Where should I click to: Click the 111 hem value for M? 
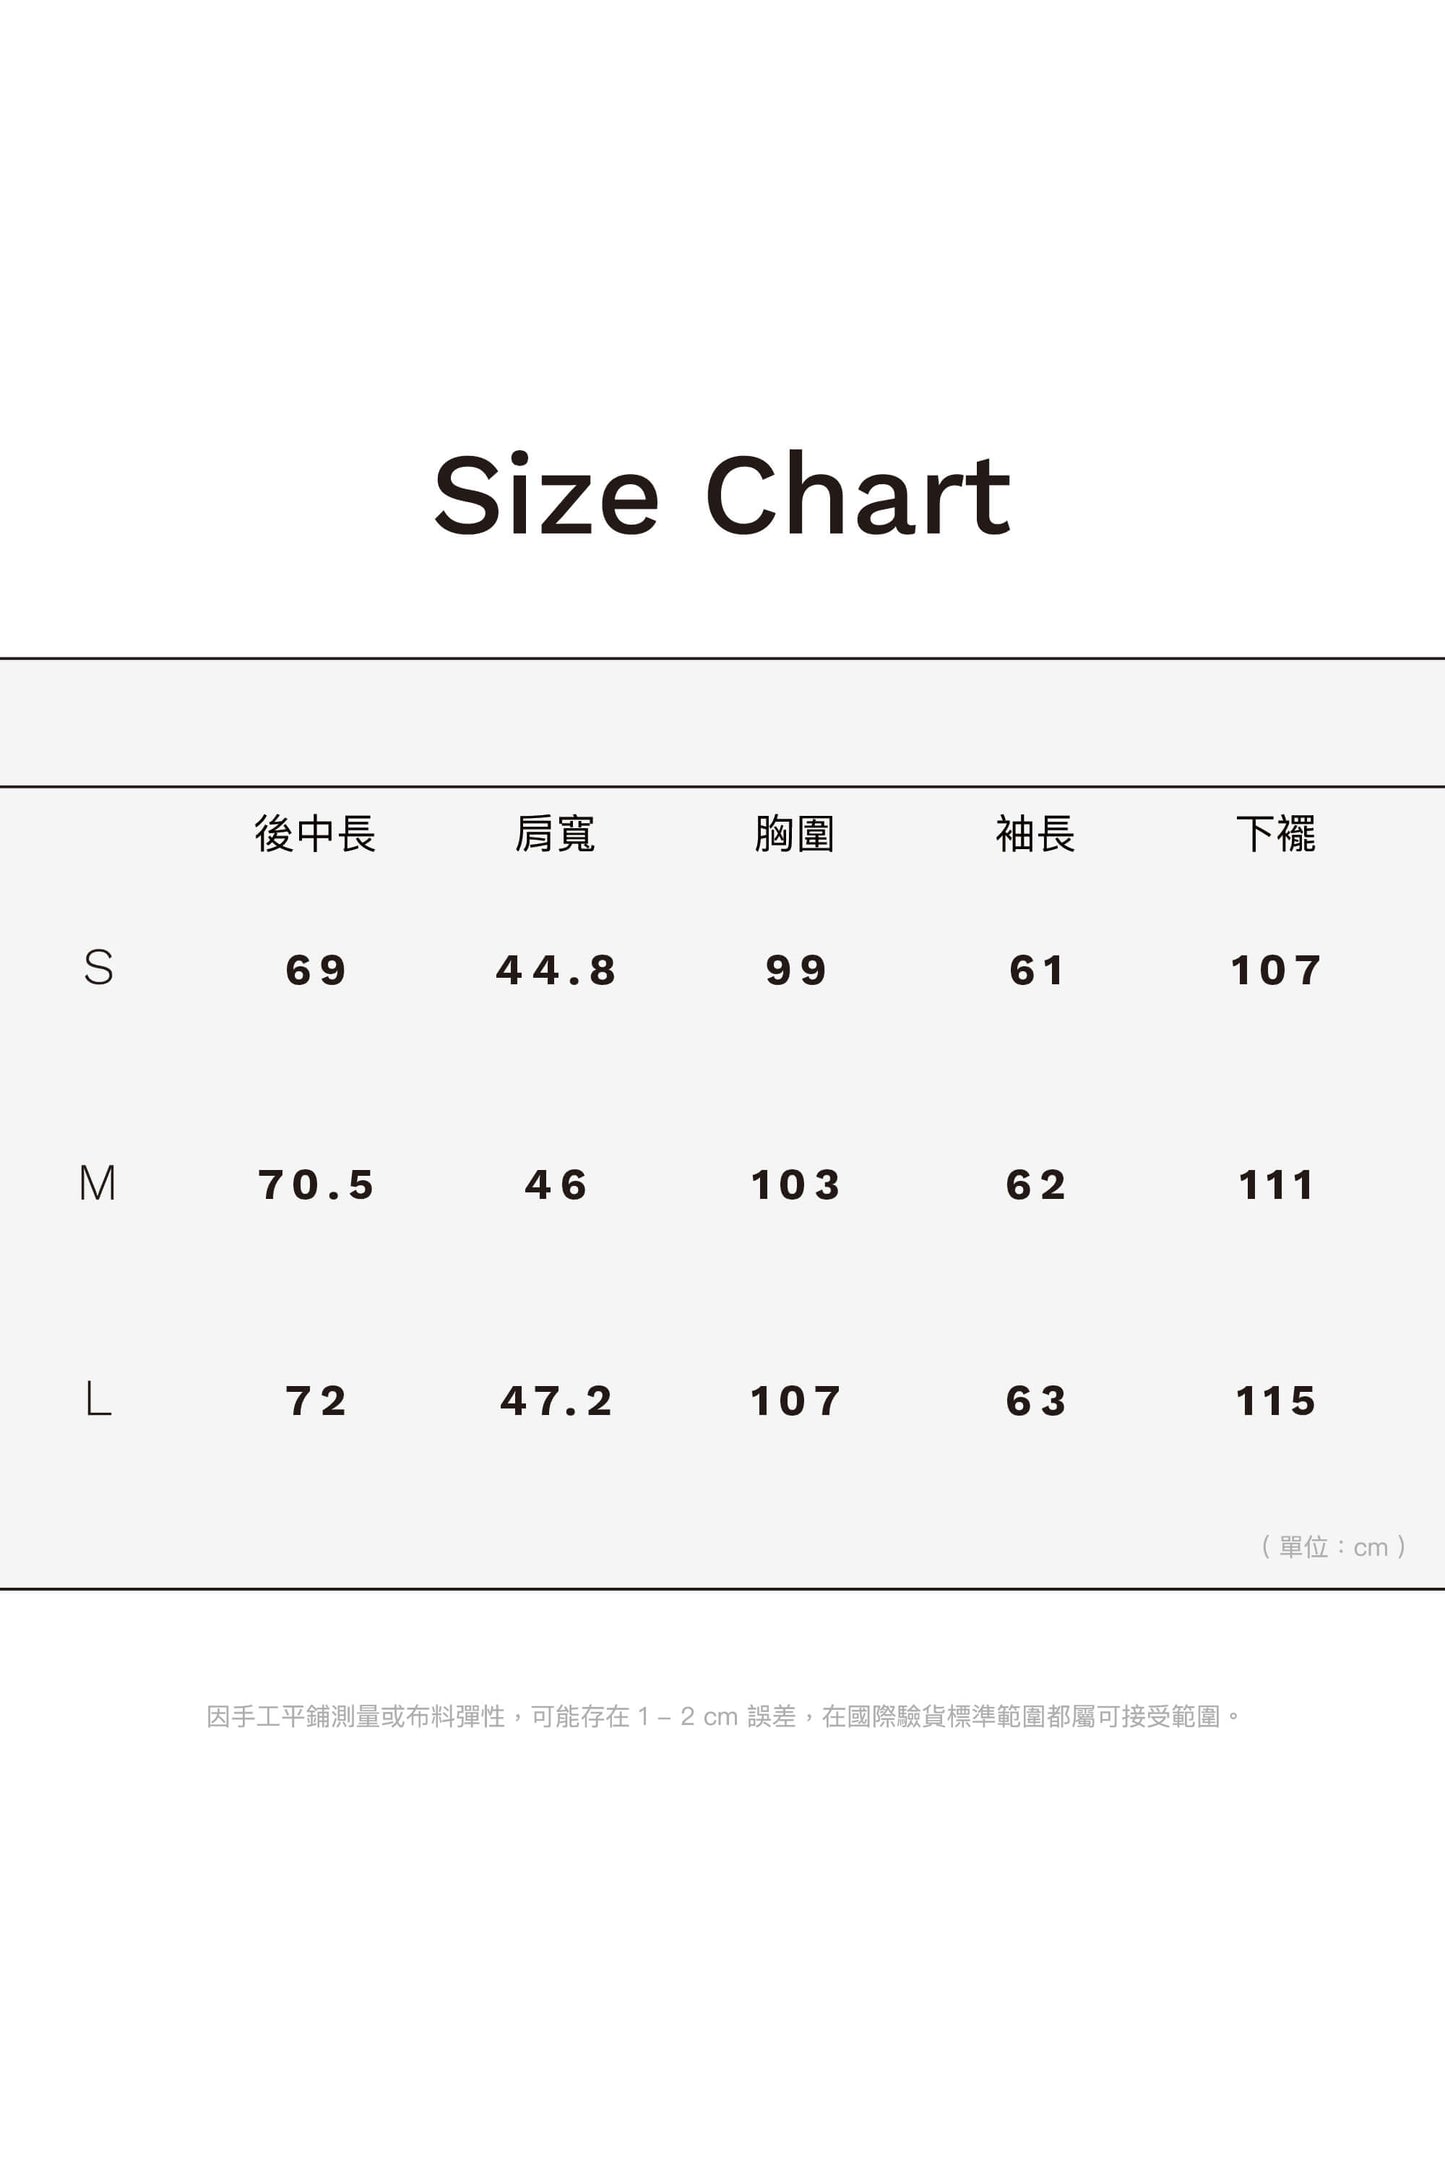[x=1275, y=1185]
